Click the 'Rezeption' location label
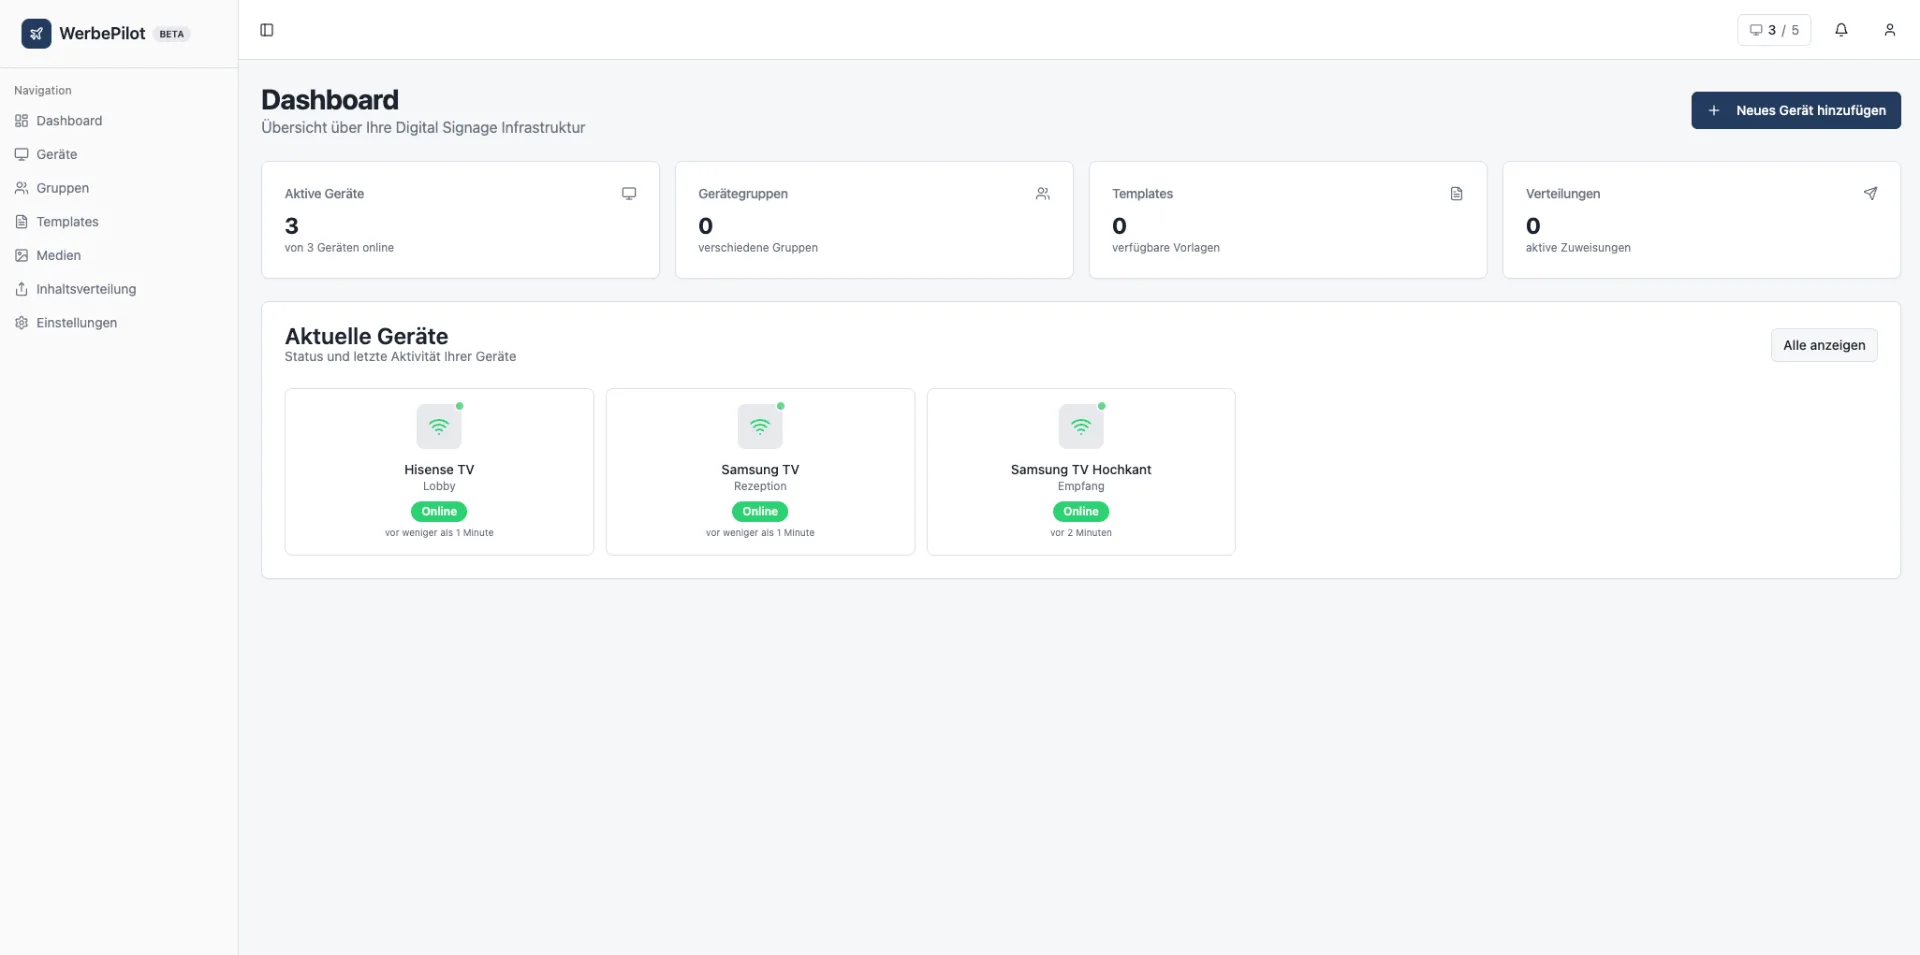1920x955 pixels. click(760, 486)
